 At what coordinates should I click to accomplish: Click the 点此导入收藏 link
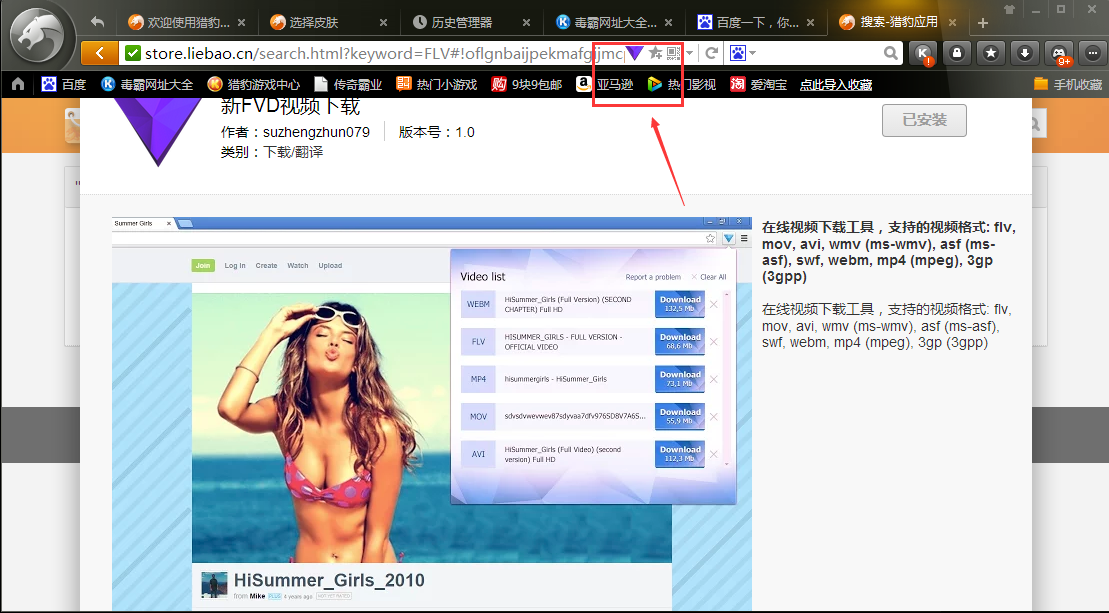tap(836, 85)
